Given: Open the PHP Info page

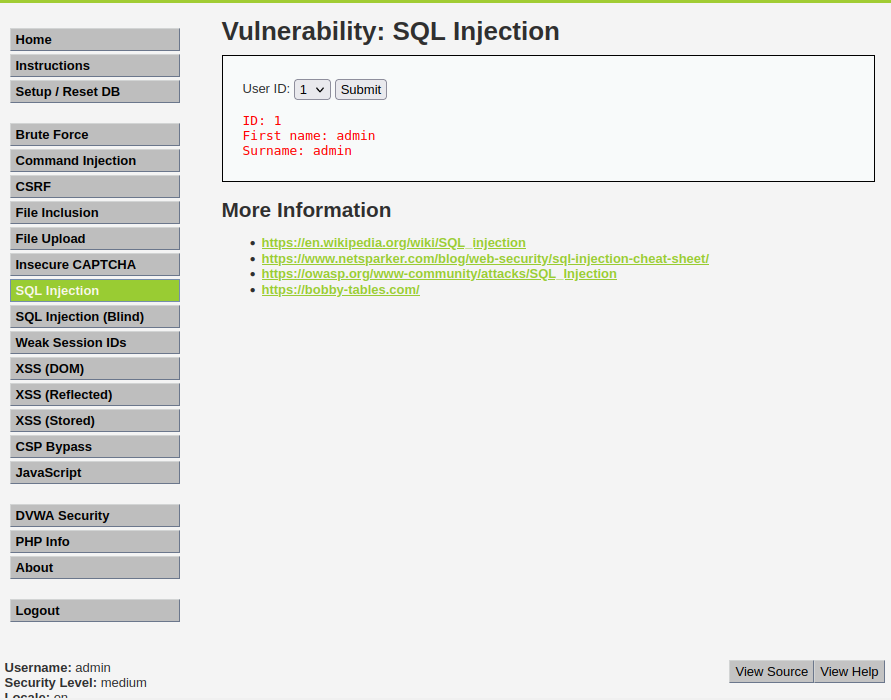Looking at the screenshot, I should (94, 541).
